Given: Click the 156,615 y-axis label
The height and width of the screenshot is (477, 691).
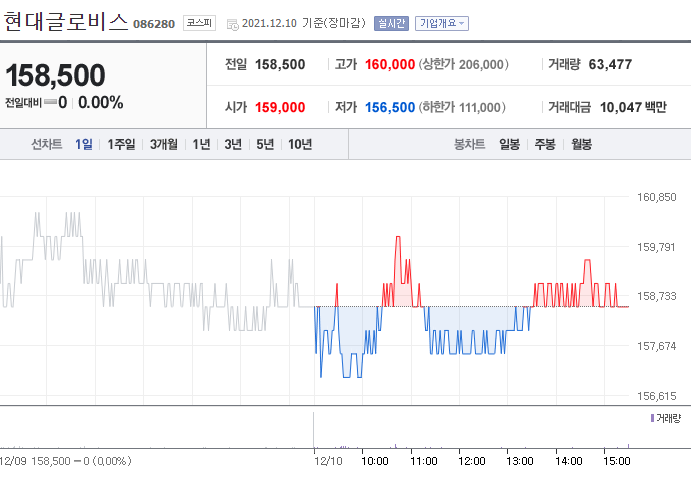Looking at the screenshot, I should 657,396.
